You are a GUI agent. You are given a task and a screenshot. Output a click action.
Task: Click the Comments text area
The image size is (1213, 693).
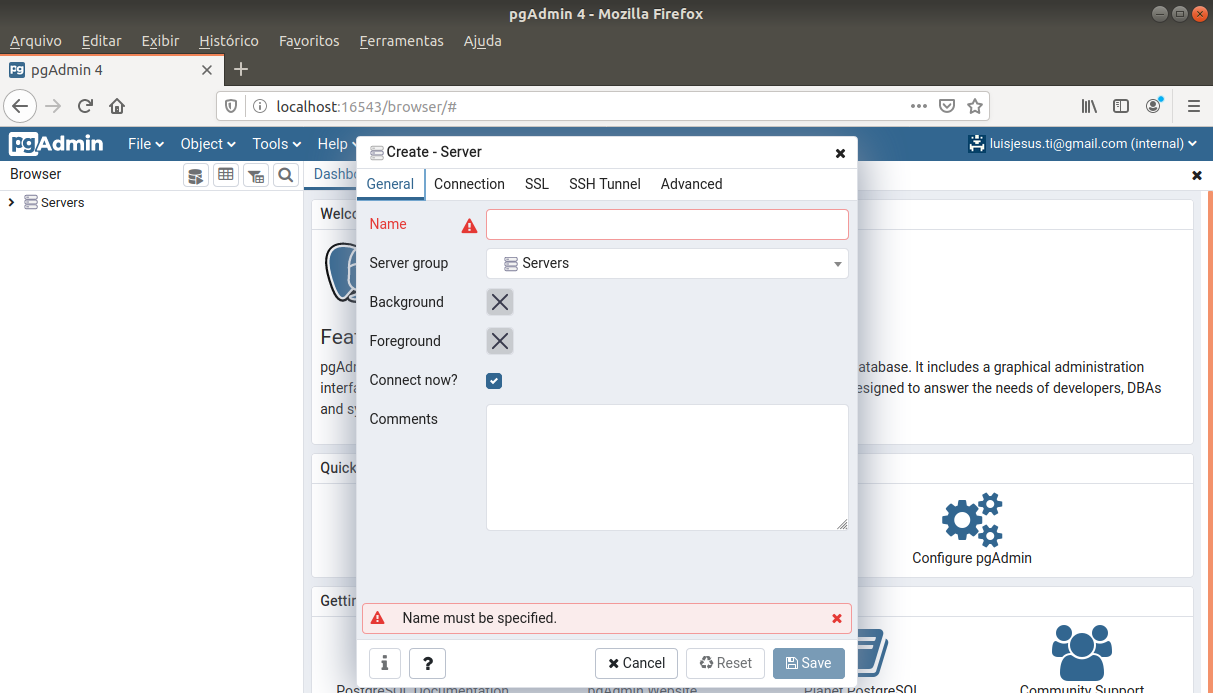(x=667, y=467)
